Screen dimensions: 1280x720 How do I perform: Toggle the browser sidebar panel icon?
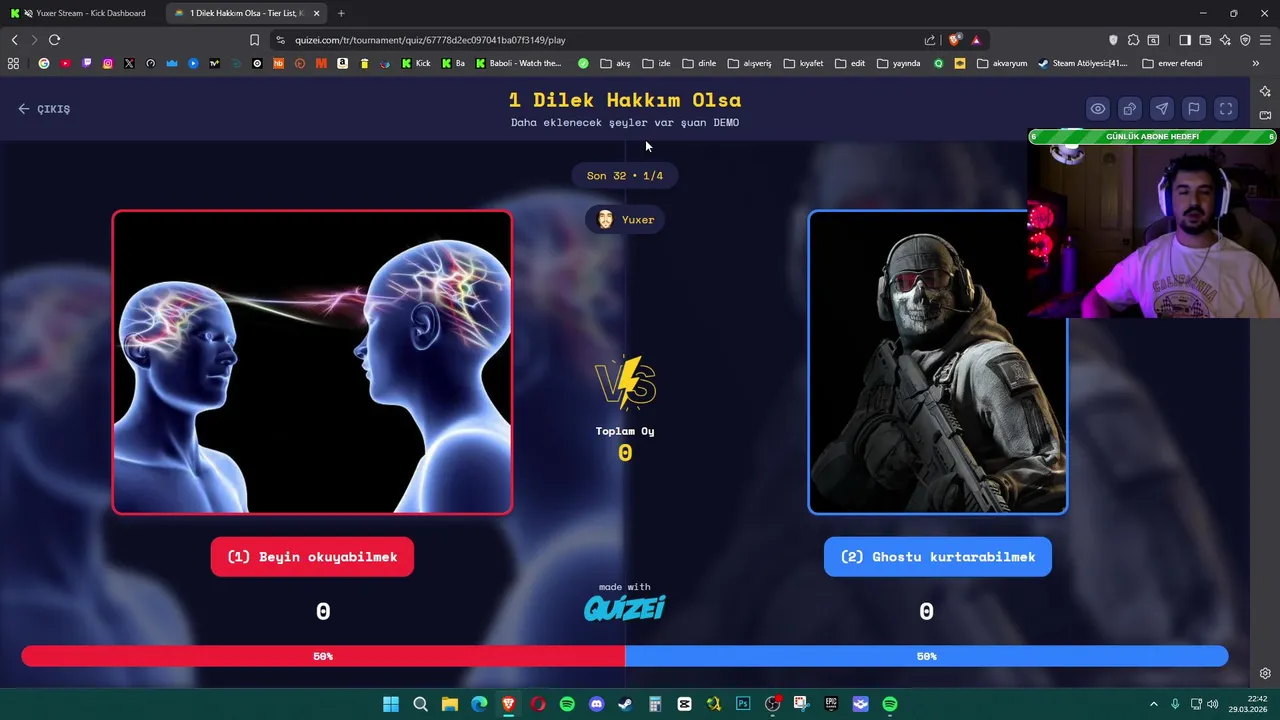click(1185, 40)
